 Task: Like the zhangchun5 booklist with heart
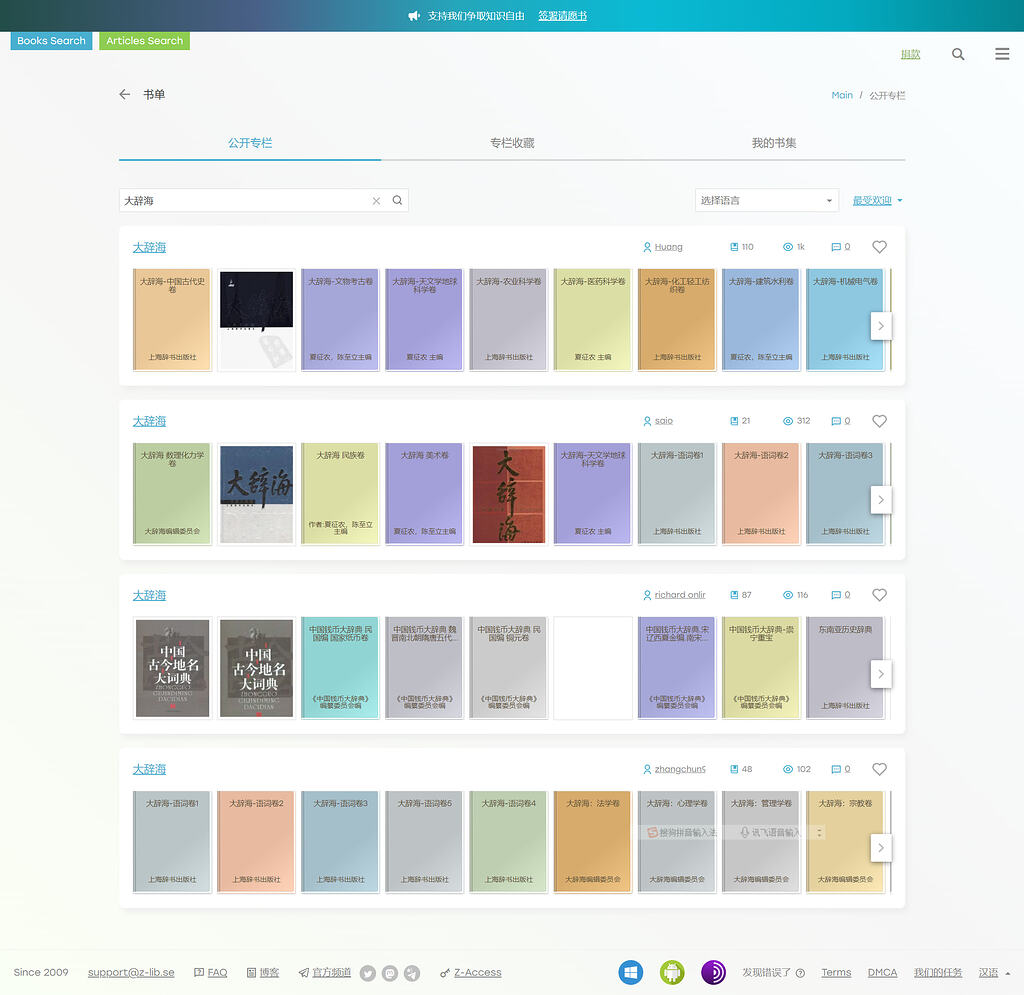[x=879, y=769]
